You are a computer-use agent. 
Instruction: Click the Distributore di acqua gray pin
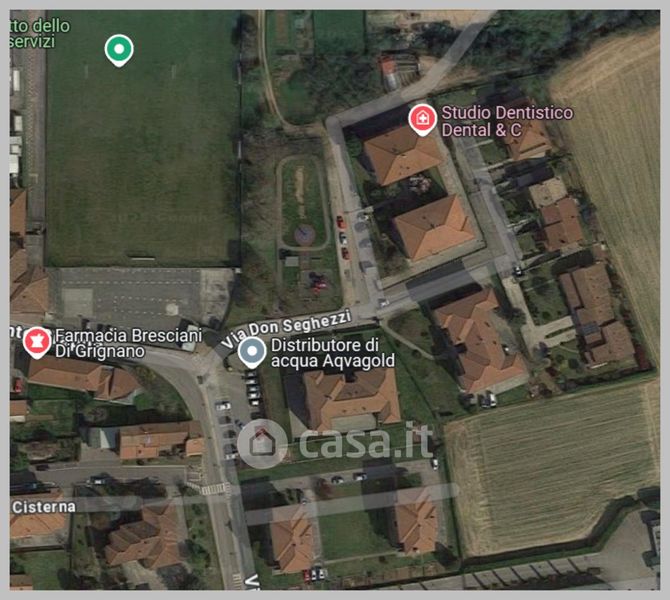(x=252, y=353)
